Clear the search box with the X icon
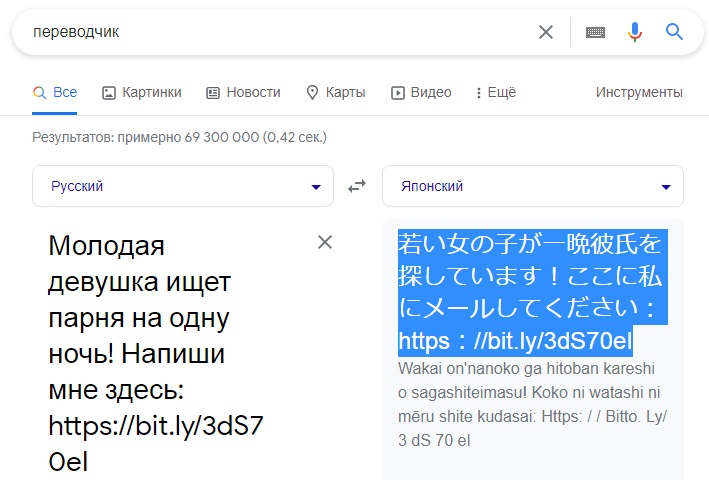 click(x=546, y=32)
